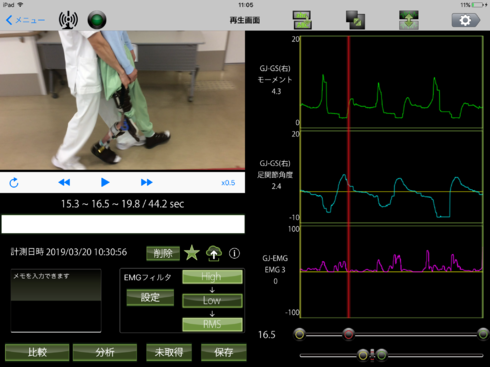Toggle the RMS EMG filter

point(212,324)
